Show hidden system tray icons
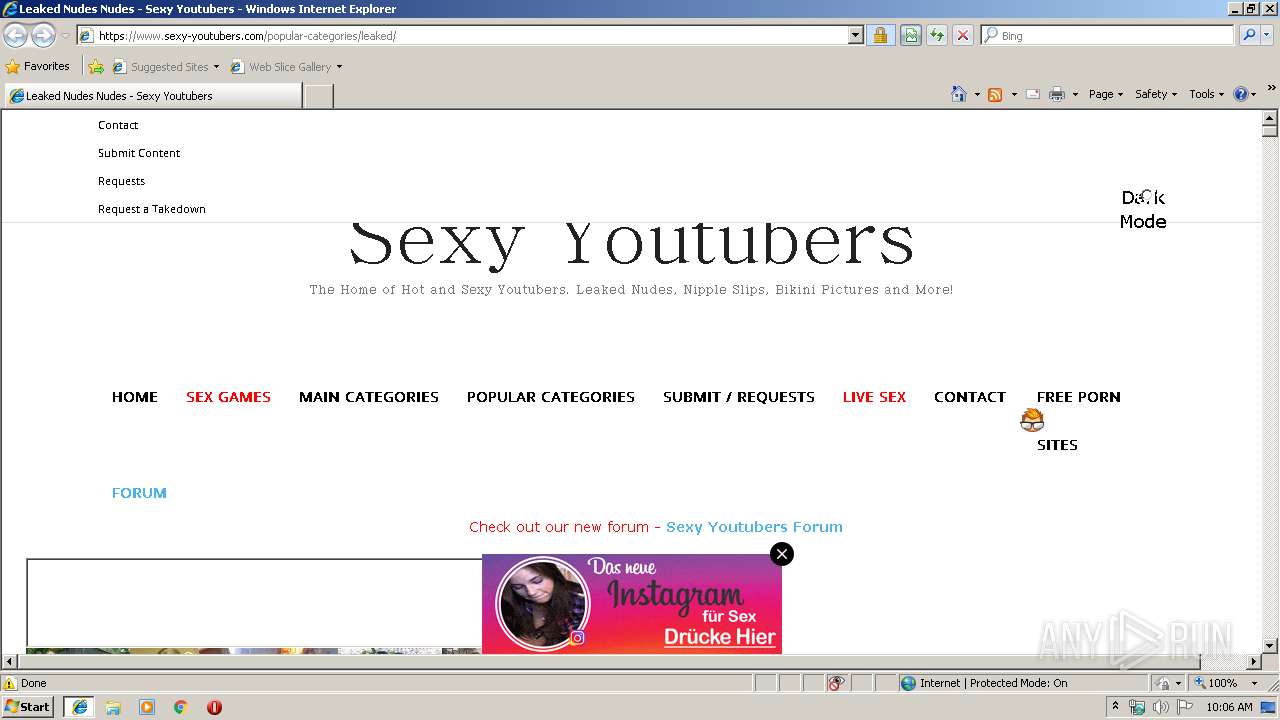This screenshot has height=720, width=1280. pyautogui.click(x=1115, y=707)
